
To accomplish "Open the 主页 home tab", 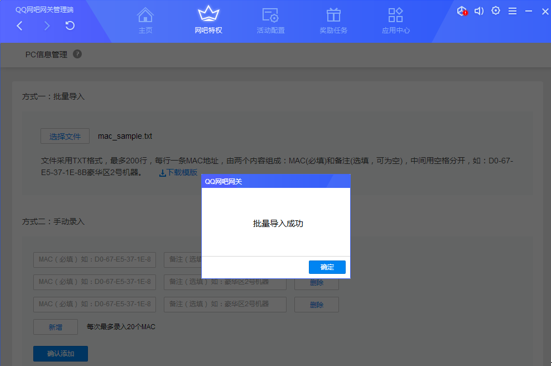I will point(145,20).
